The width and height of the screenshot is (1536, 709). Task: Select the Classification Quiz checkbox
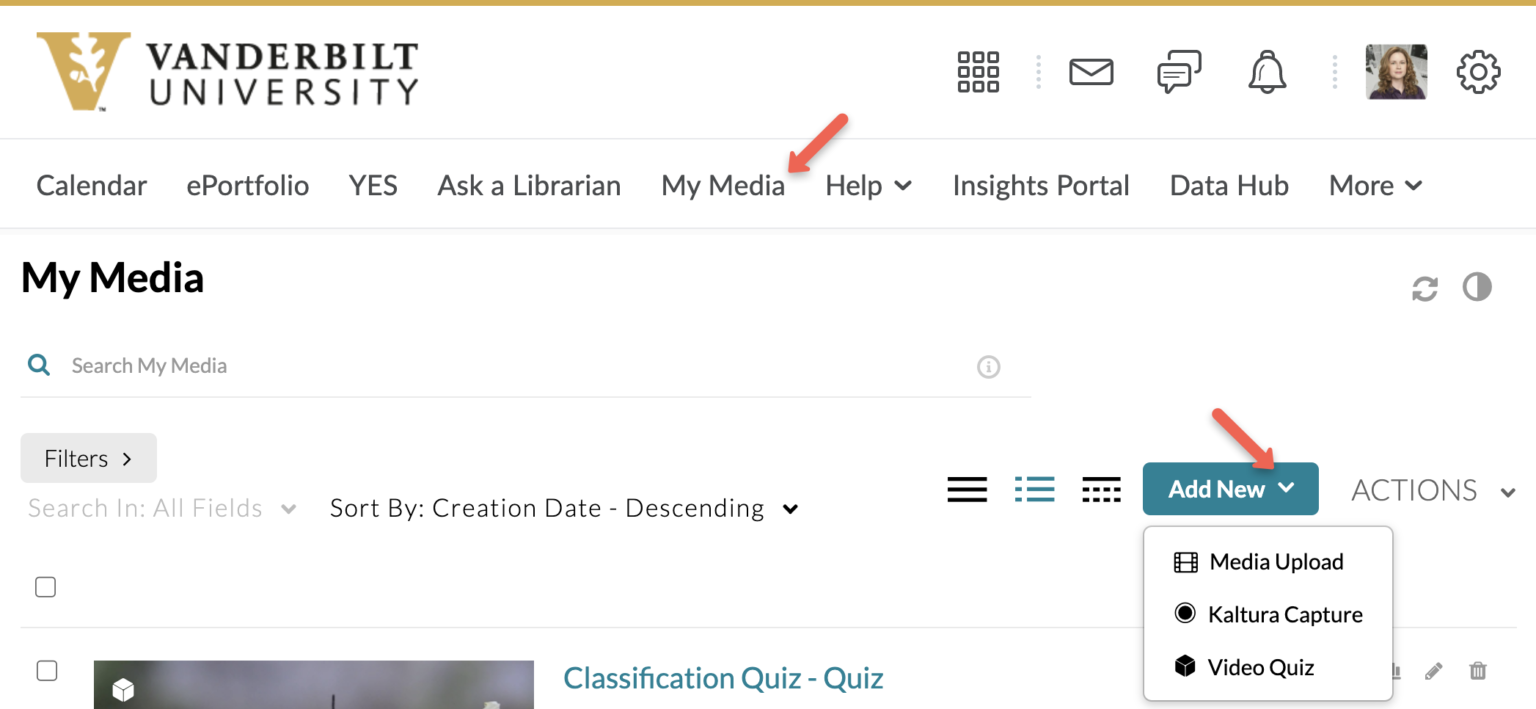[46, 671]
